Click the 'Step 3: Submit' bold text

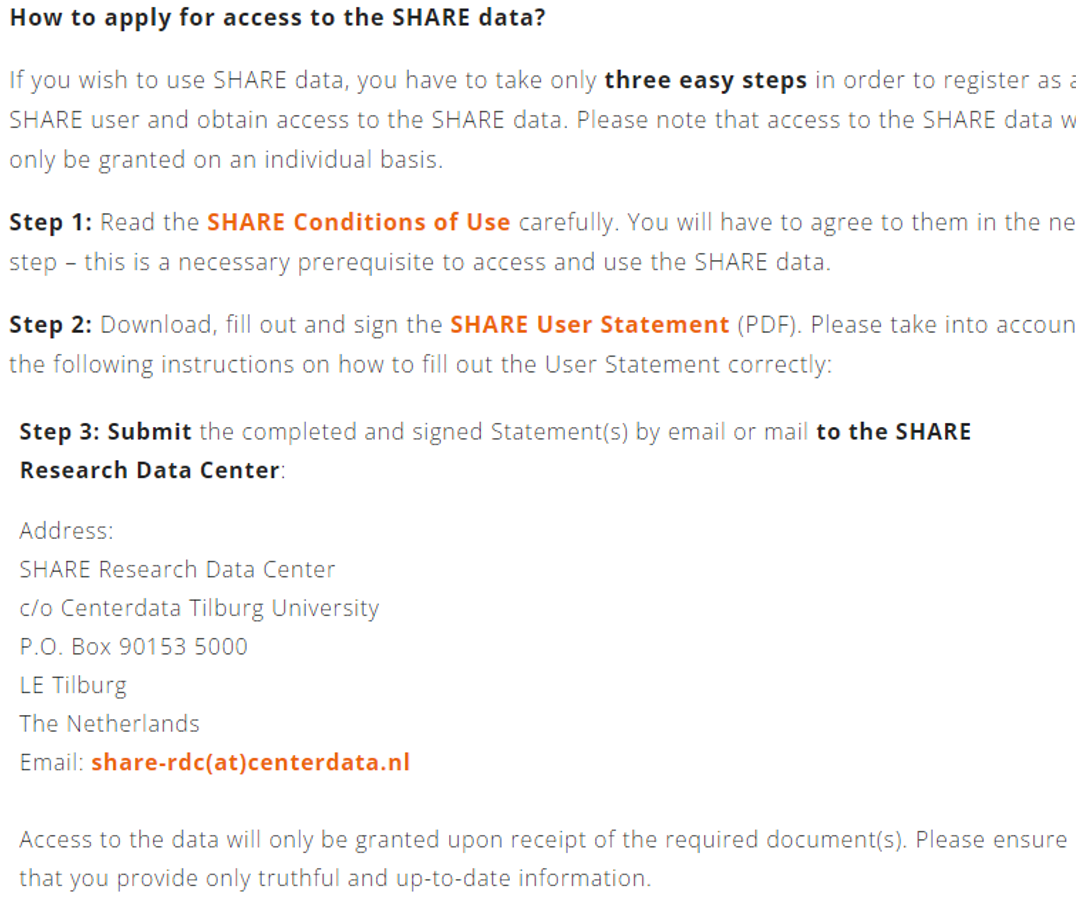[106, 432]
